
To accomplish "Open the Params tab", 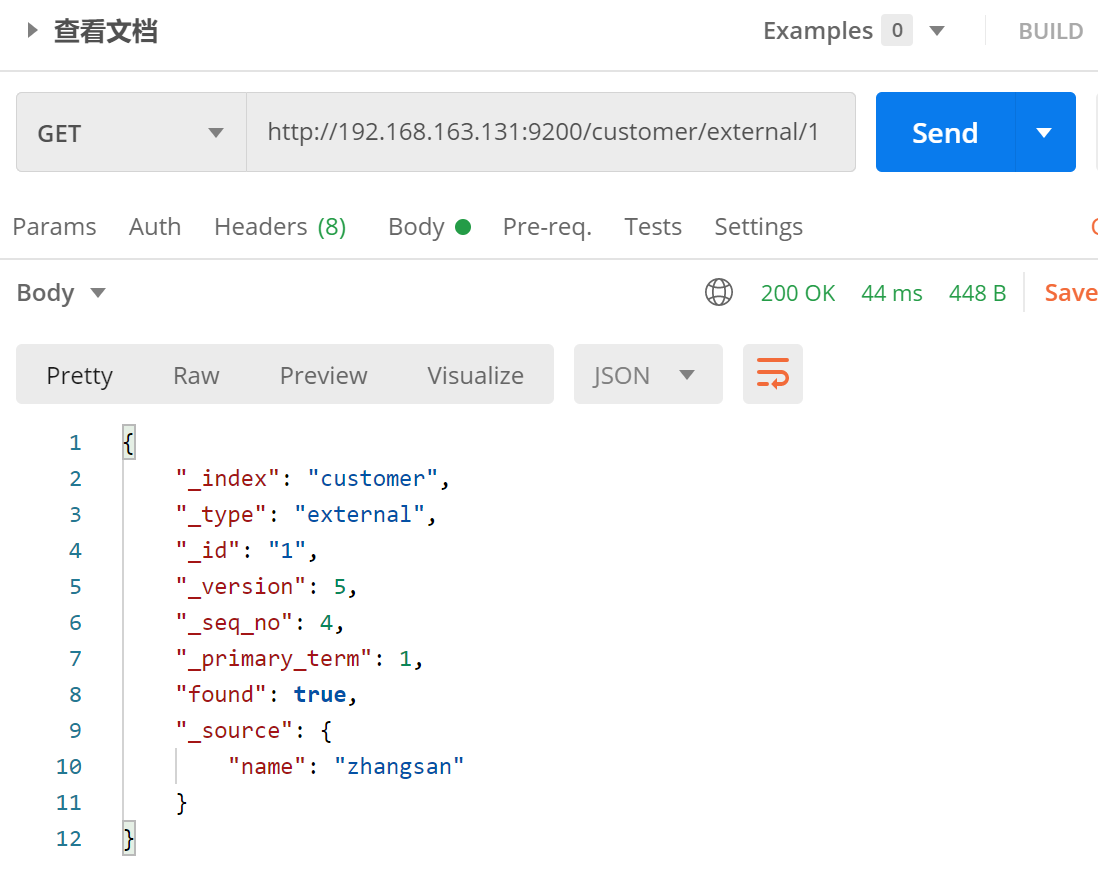I will pos(55,227).
